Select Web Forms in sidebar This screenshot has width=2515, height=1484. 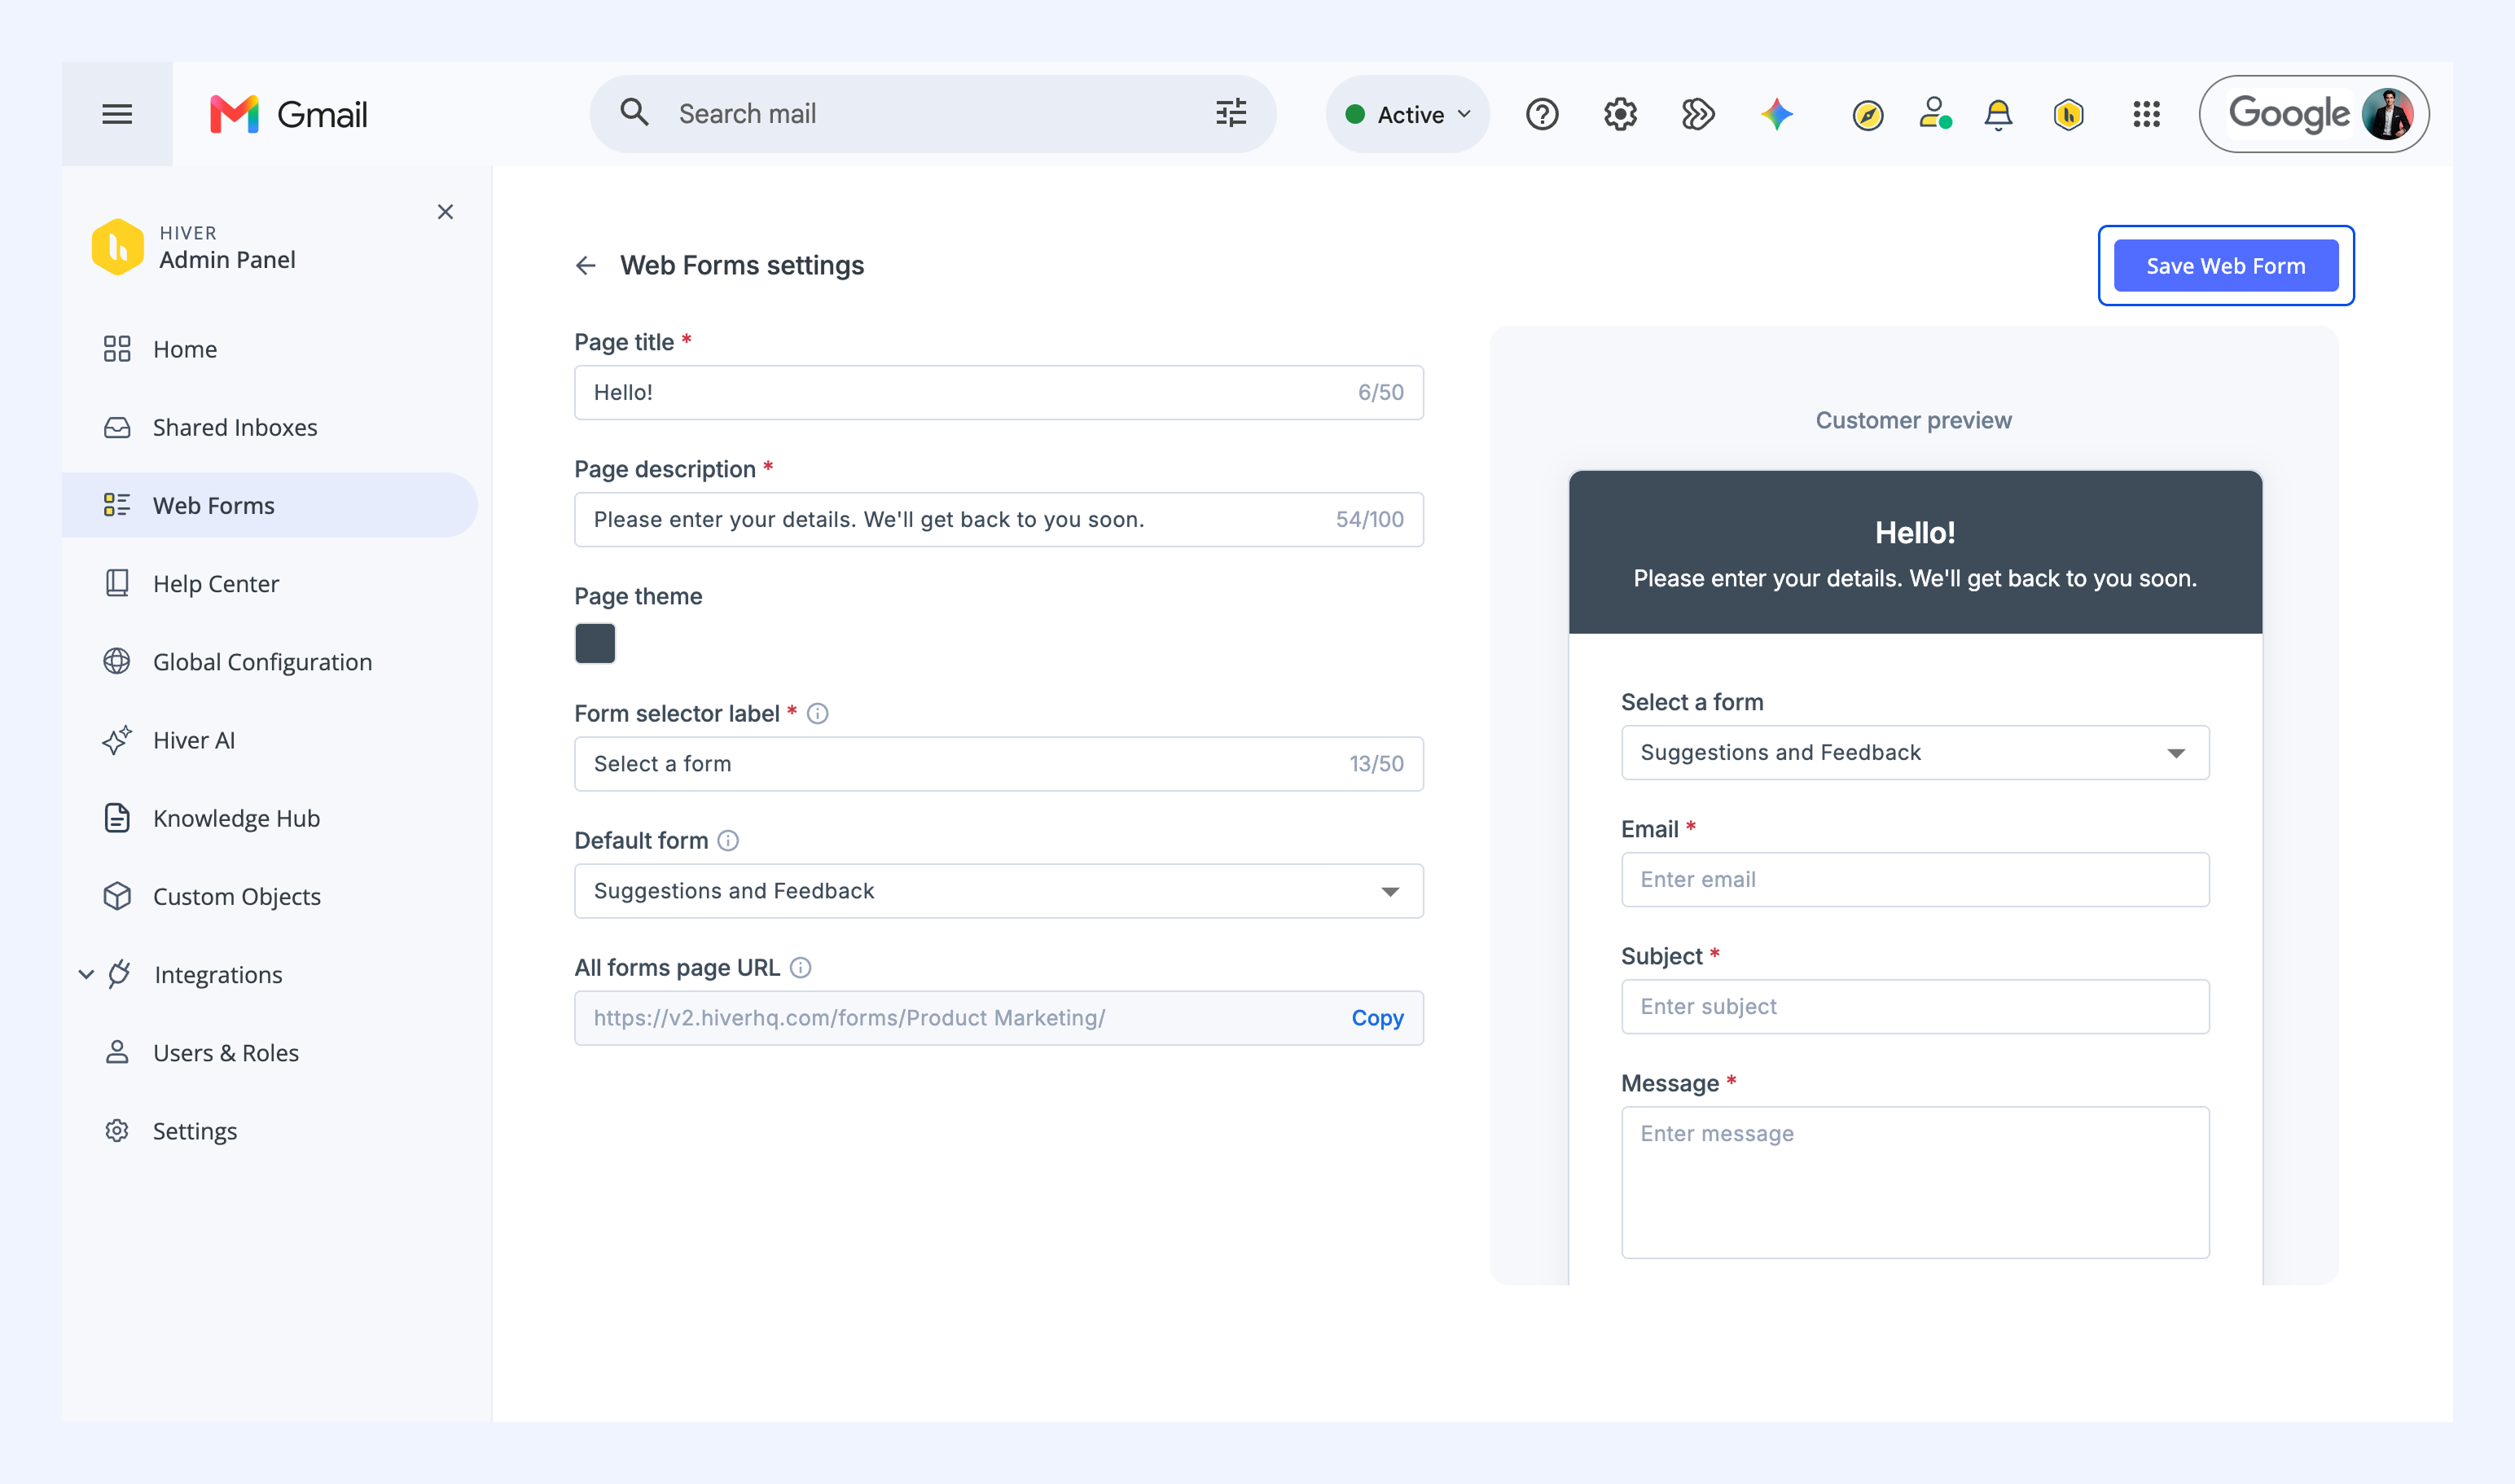point(270,505)
